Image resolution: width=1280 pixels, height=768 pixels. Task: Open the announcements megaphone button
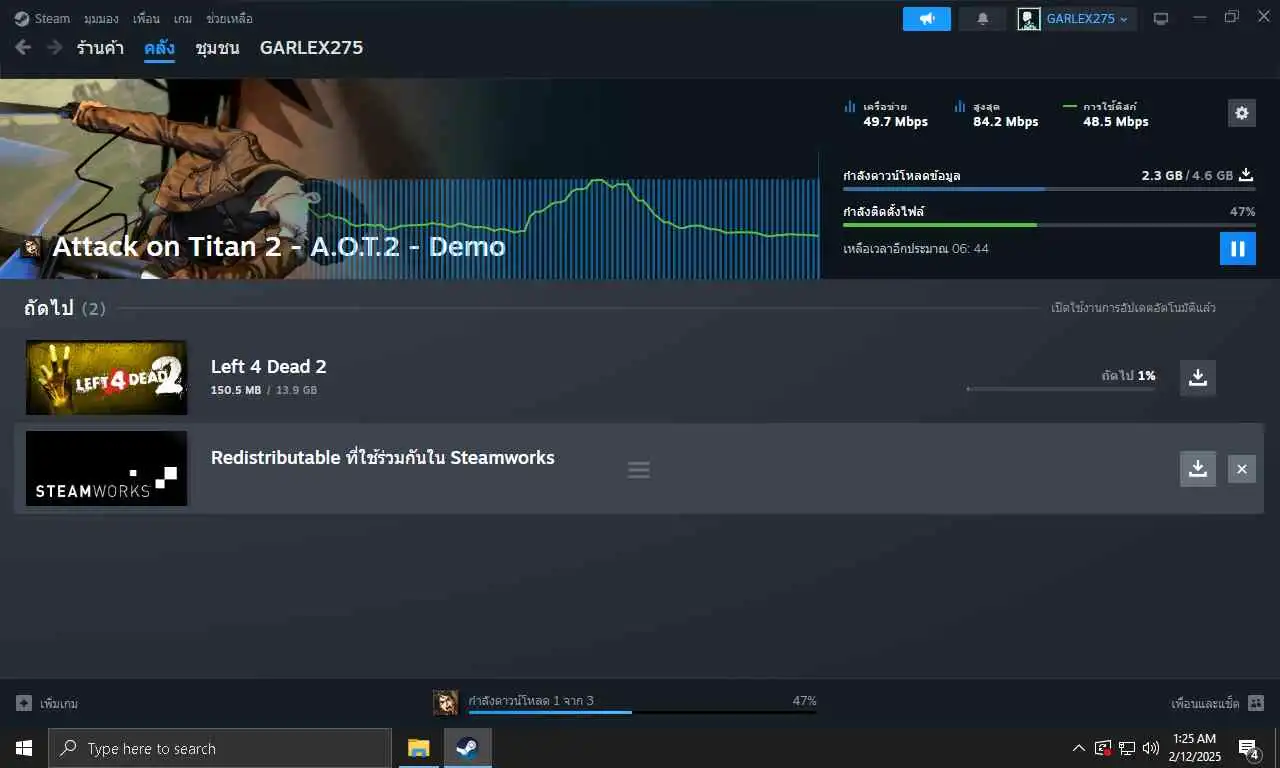(x=927, y=19)
